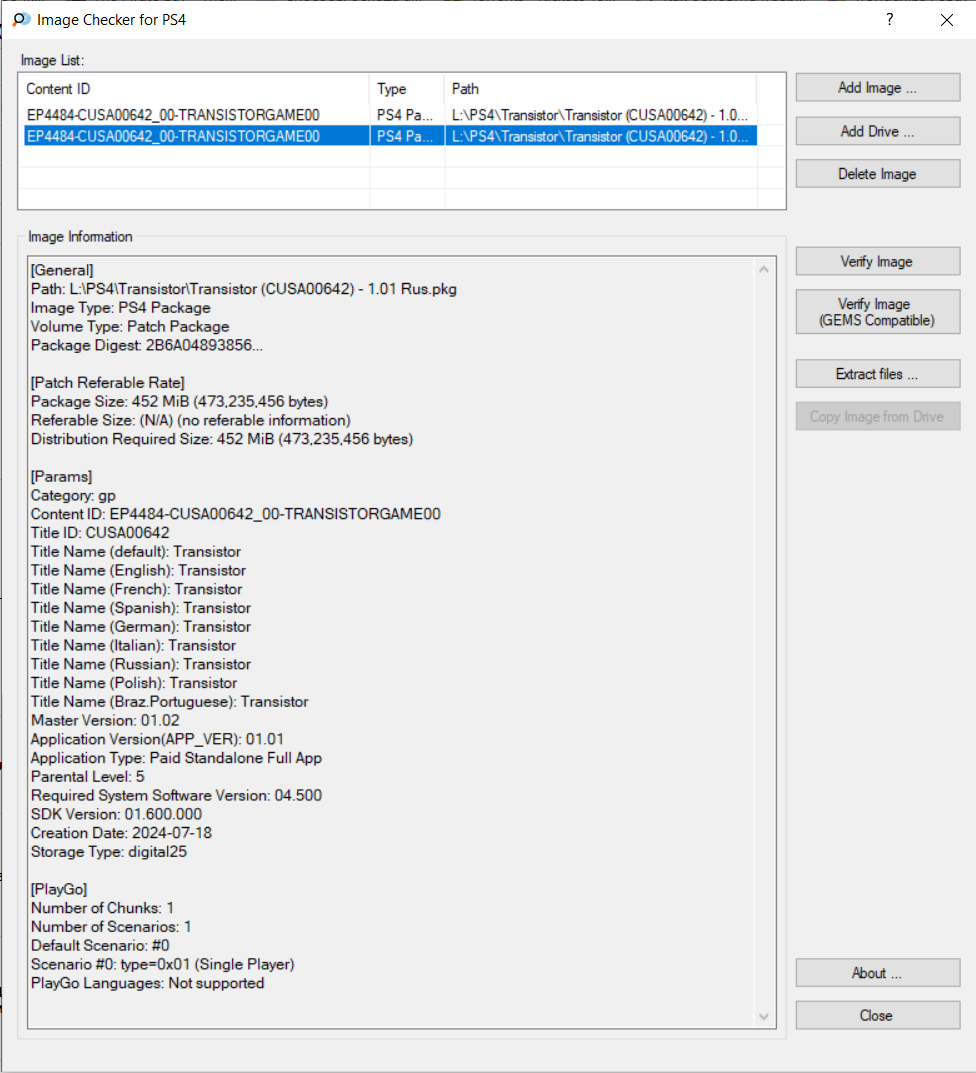Image resolution: width=976 pixels, height=1073 pixels.
Task: Click the Referable Size (N/A) line
Action: 190,420
